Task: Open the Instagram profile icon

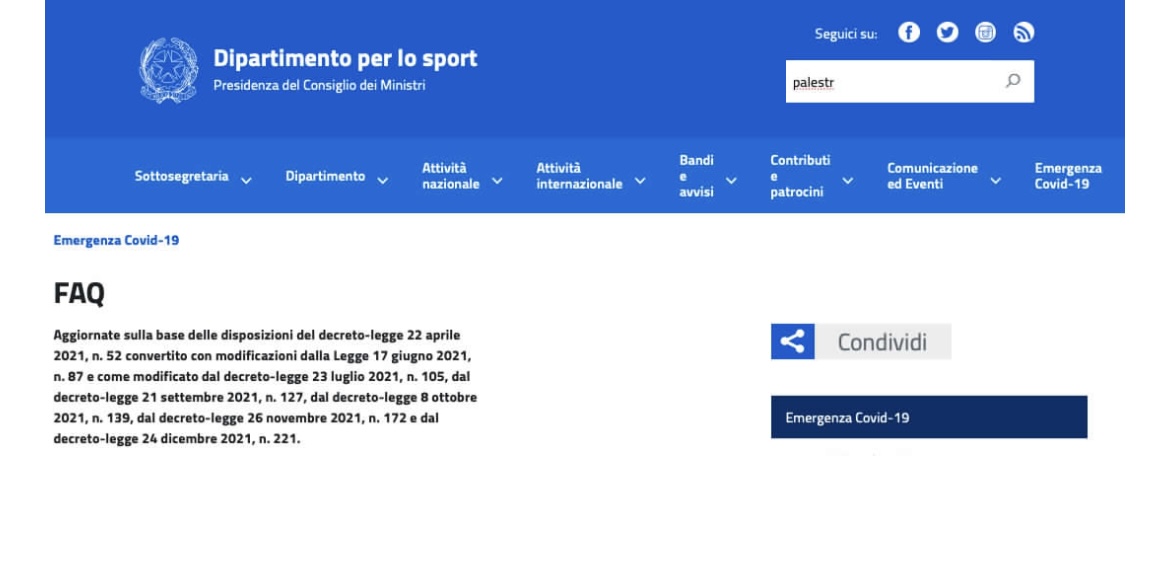Action: coord(984,33)
